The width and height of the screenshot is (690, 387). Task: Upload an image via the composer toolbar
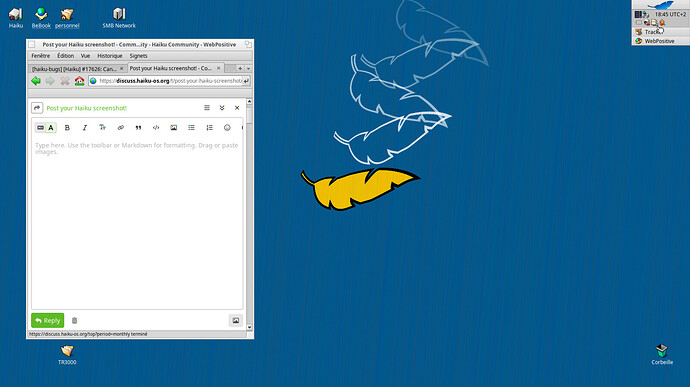174,128
